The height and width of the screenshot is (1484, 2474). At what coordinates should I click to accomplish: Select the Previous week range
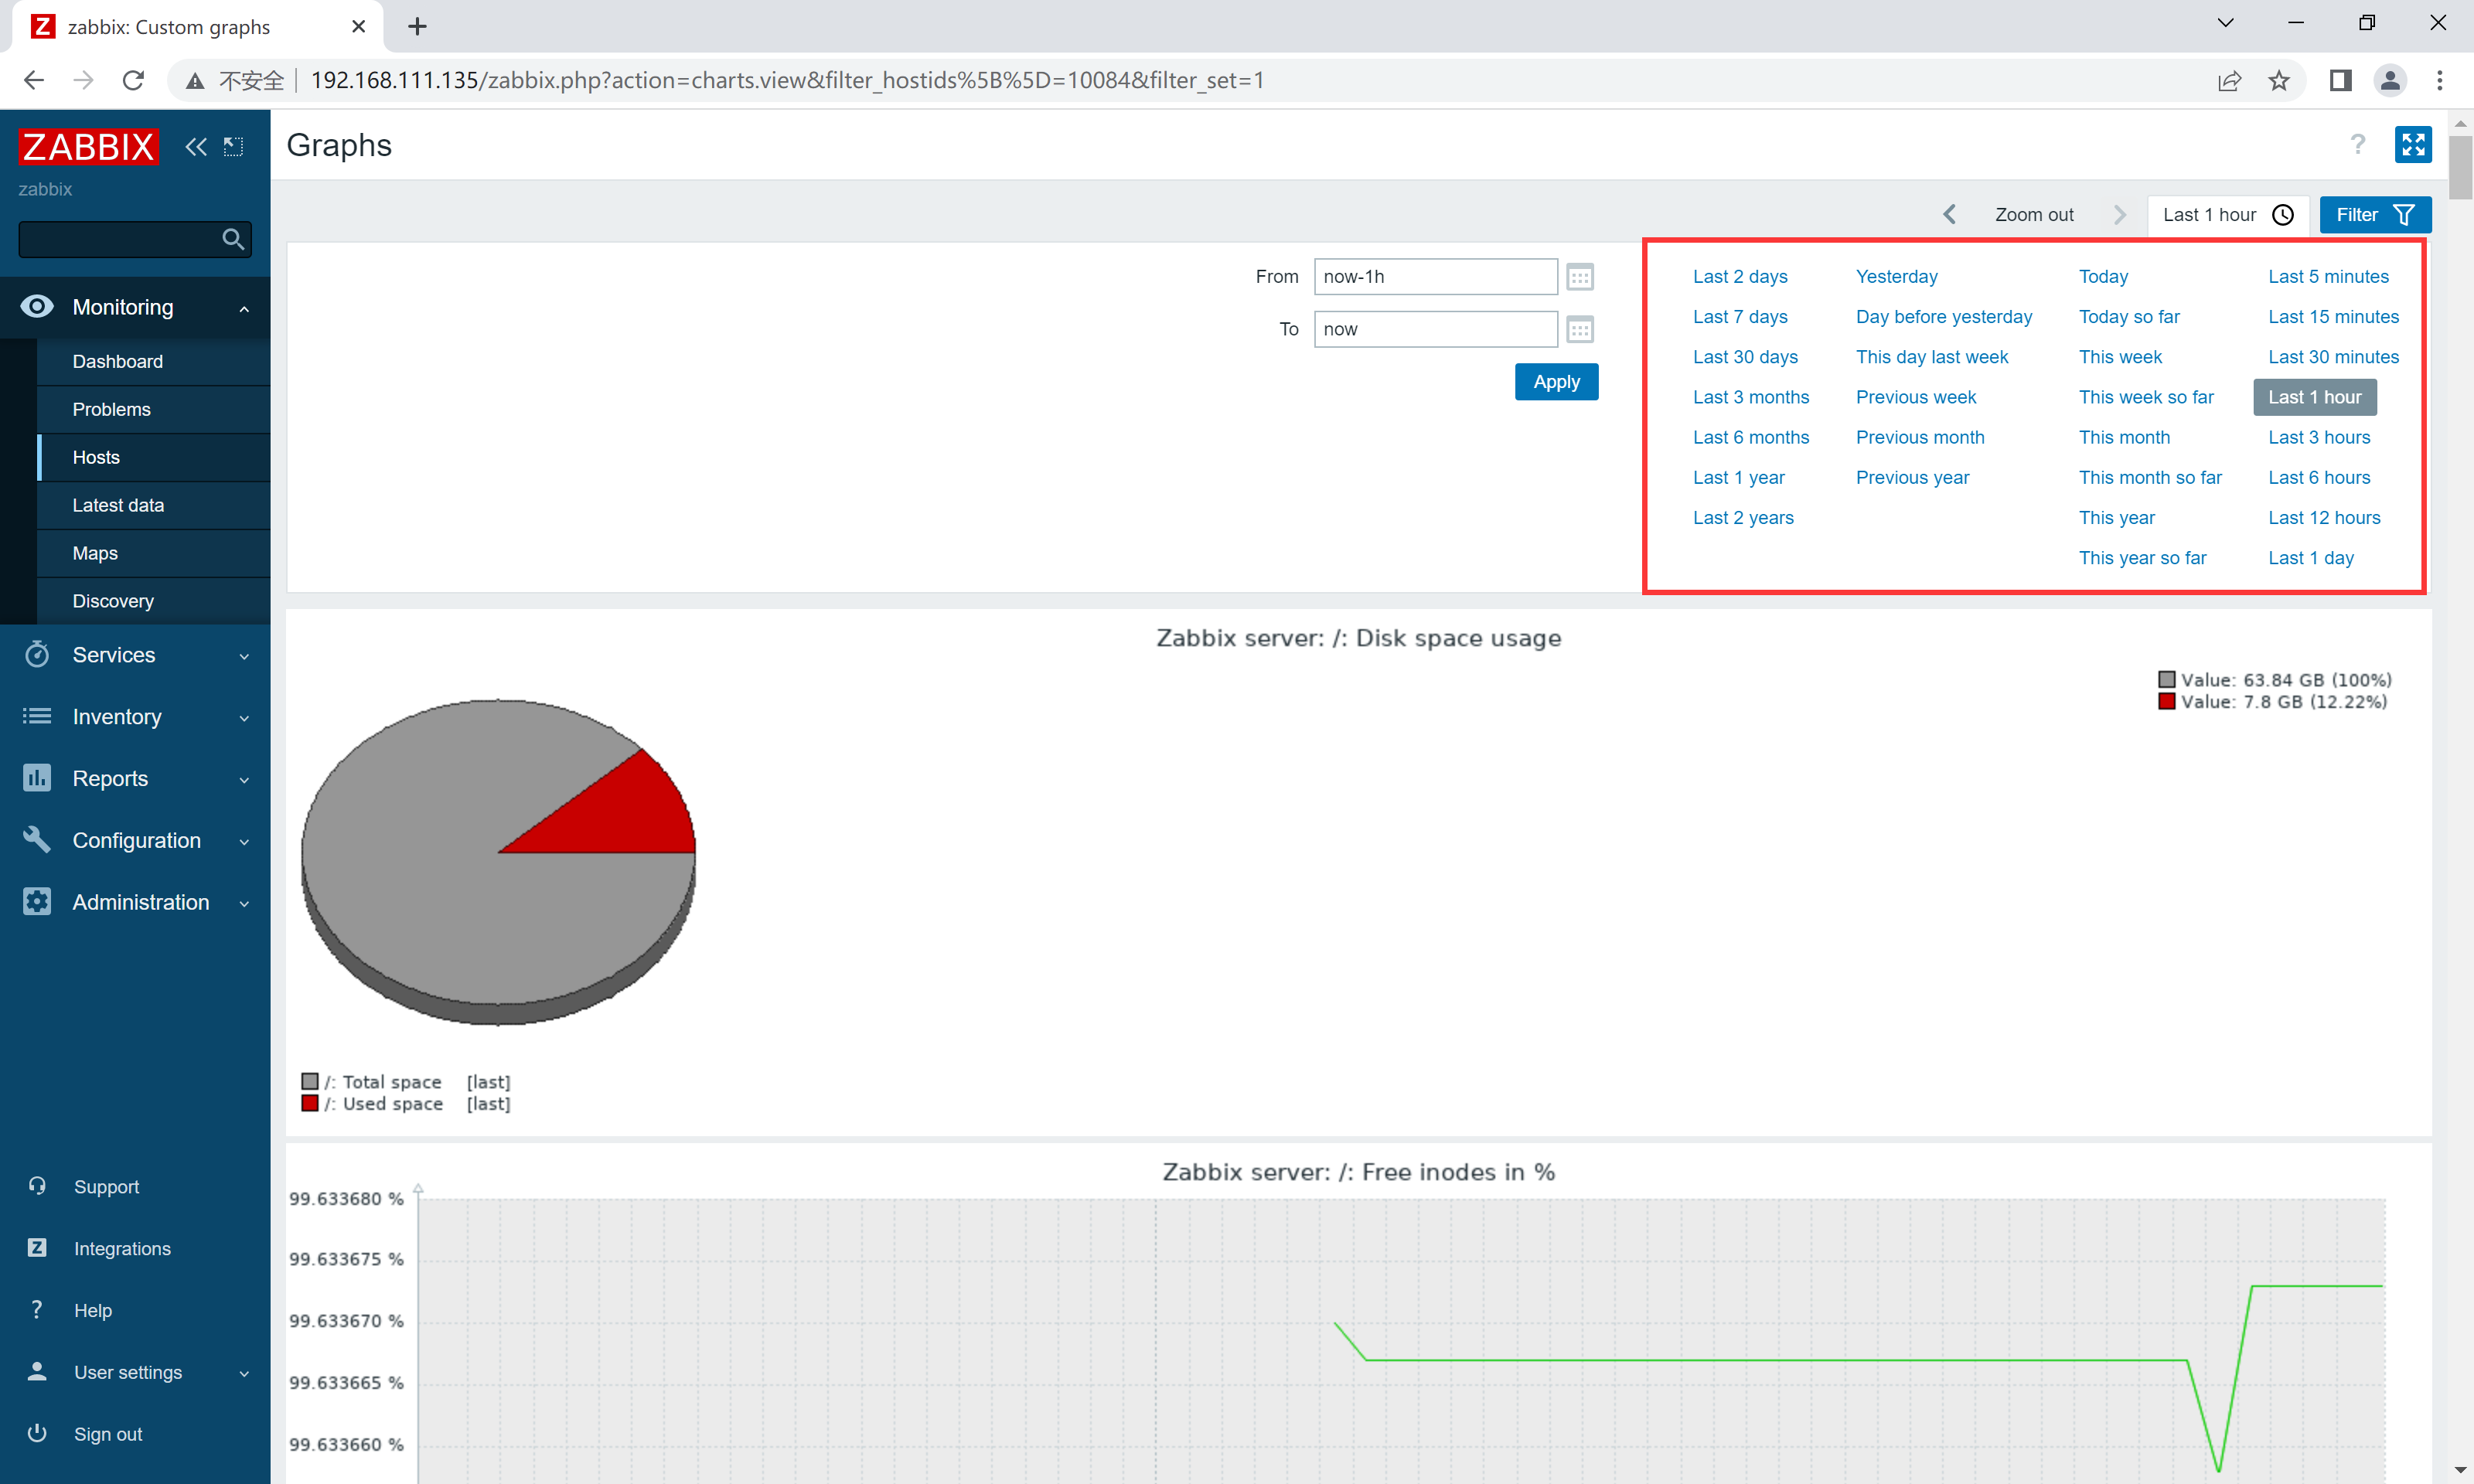(x=1915, y=397)
